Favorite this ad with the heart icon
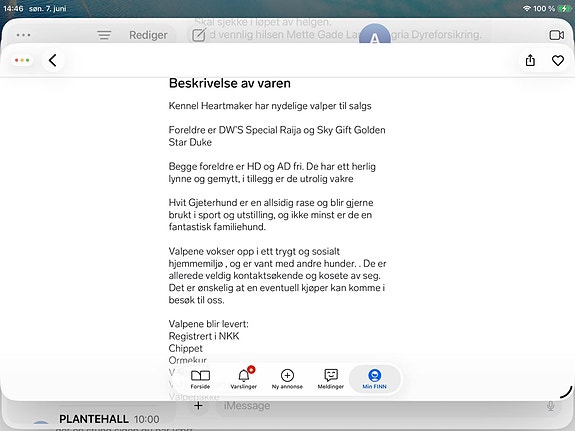Image resolution: width=575 pixels, height=431 pixels. pyautogui.click(x=558, y=61)
